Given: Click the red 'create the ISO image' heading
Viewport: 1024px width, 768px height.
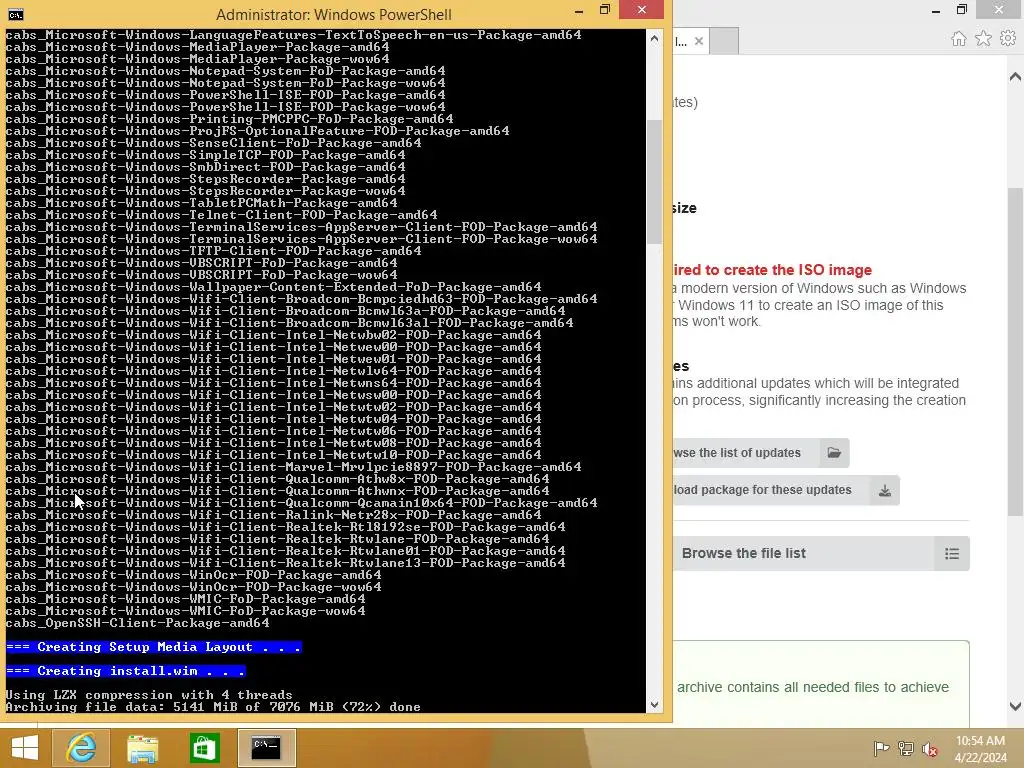Looking at the screenshot, I should click(773, 270).
